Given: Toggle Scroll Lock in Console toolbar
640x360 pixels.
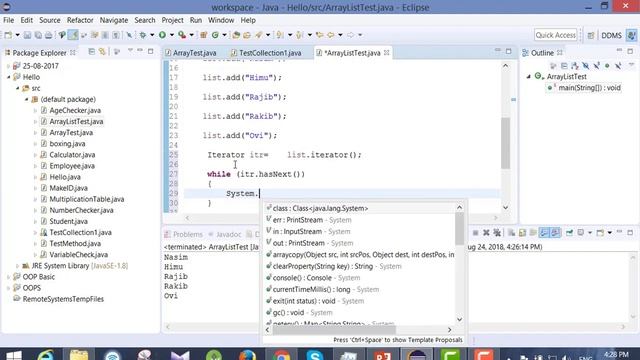Looking at the screenshot, I should tap(522, 233).
